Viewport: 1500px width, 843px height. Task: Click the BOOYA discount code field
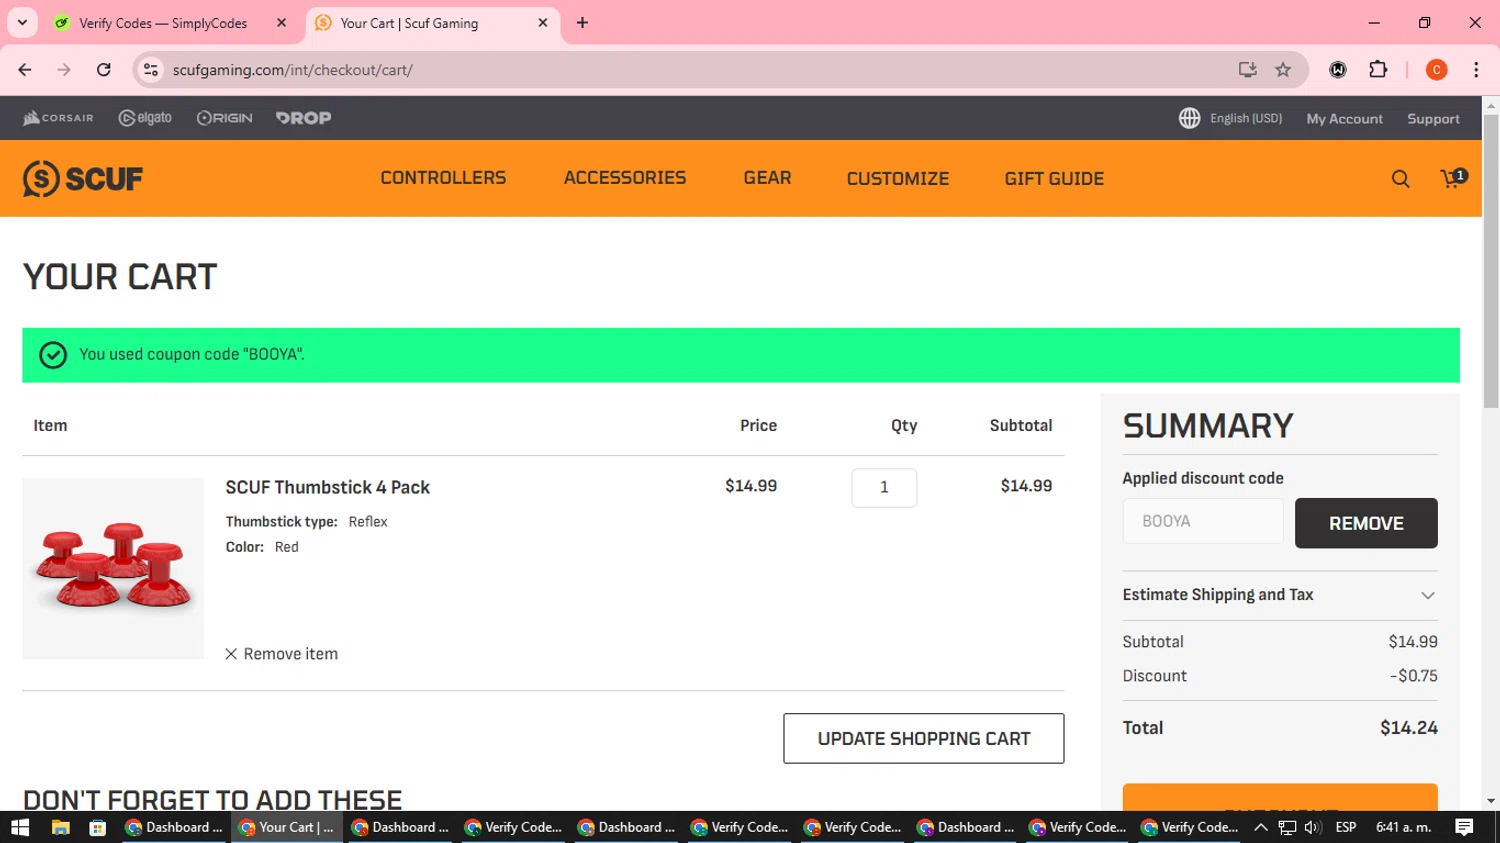[1203, 521]
